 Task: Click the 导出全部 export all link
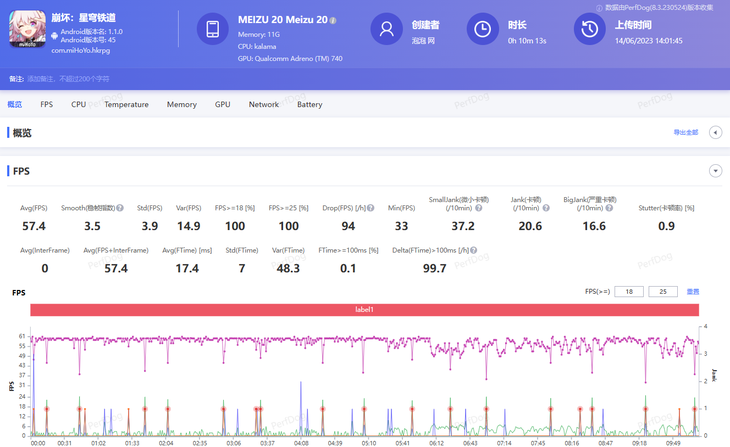tap(686, 132)
